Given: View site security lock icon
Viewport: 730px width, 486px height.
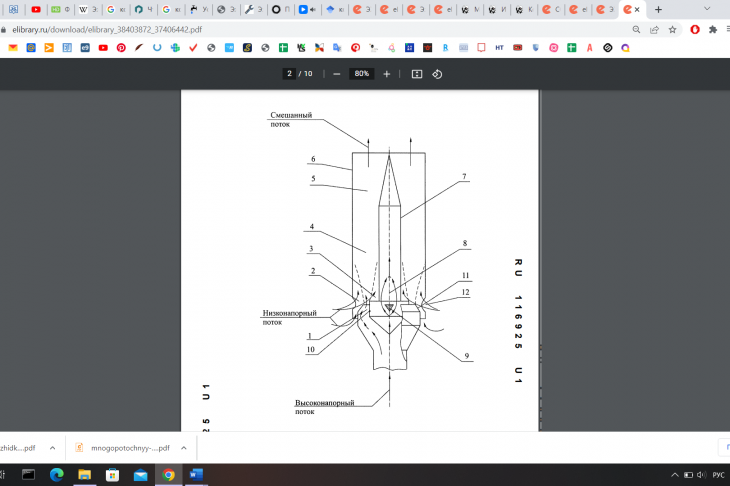Looking at the screenshot, I should click(3, 29).
